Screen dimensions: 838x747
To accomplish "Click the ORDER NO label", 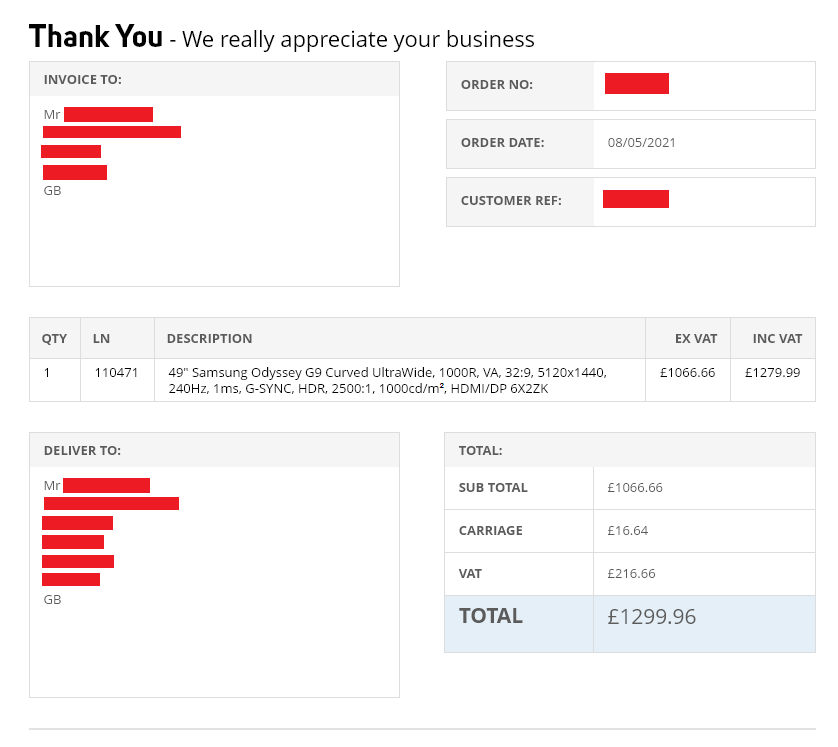I will [497, 85].
